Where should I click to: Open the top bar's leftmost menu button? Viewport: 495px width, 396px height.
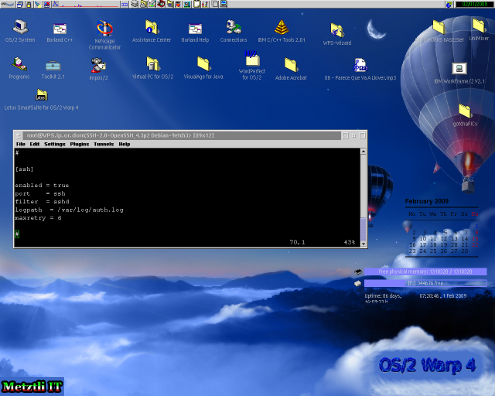coord(7,4)
